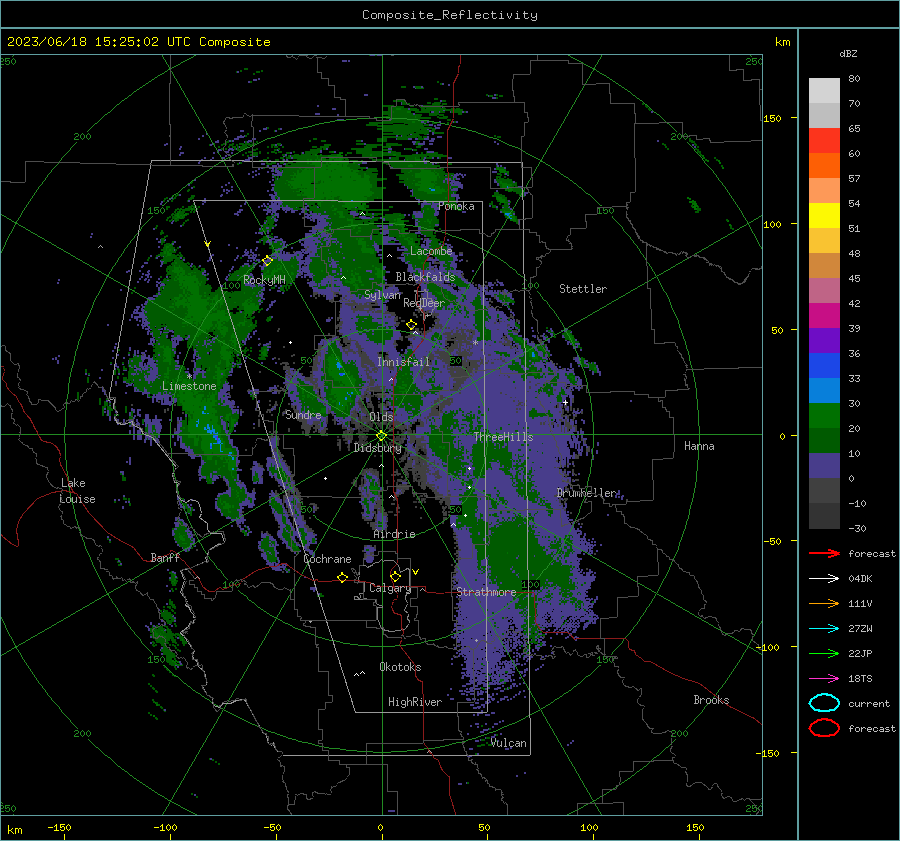Image resolution: width=900 pixels, height=841 pixels.
Task: Pick the slate-purple 10-0 dBZ swatch
Action: pos(824,466)
